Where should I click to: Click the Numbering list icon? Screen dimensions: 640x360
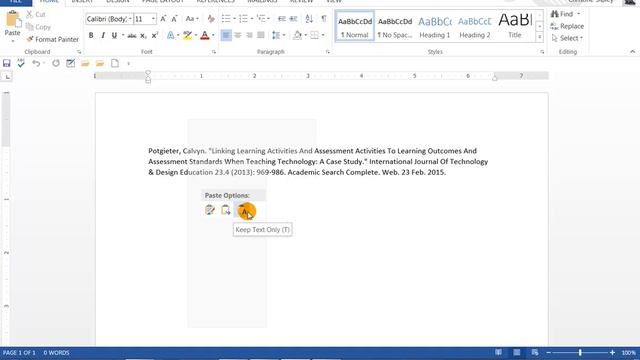tap(243, 19)
